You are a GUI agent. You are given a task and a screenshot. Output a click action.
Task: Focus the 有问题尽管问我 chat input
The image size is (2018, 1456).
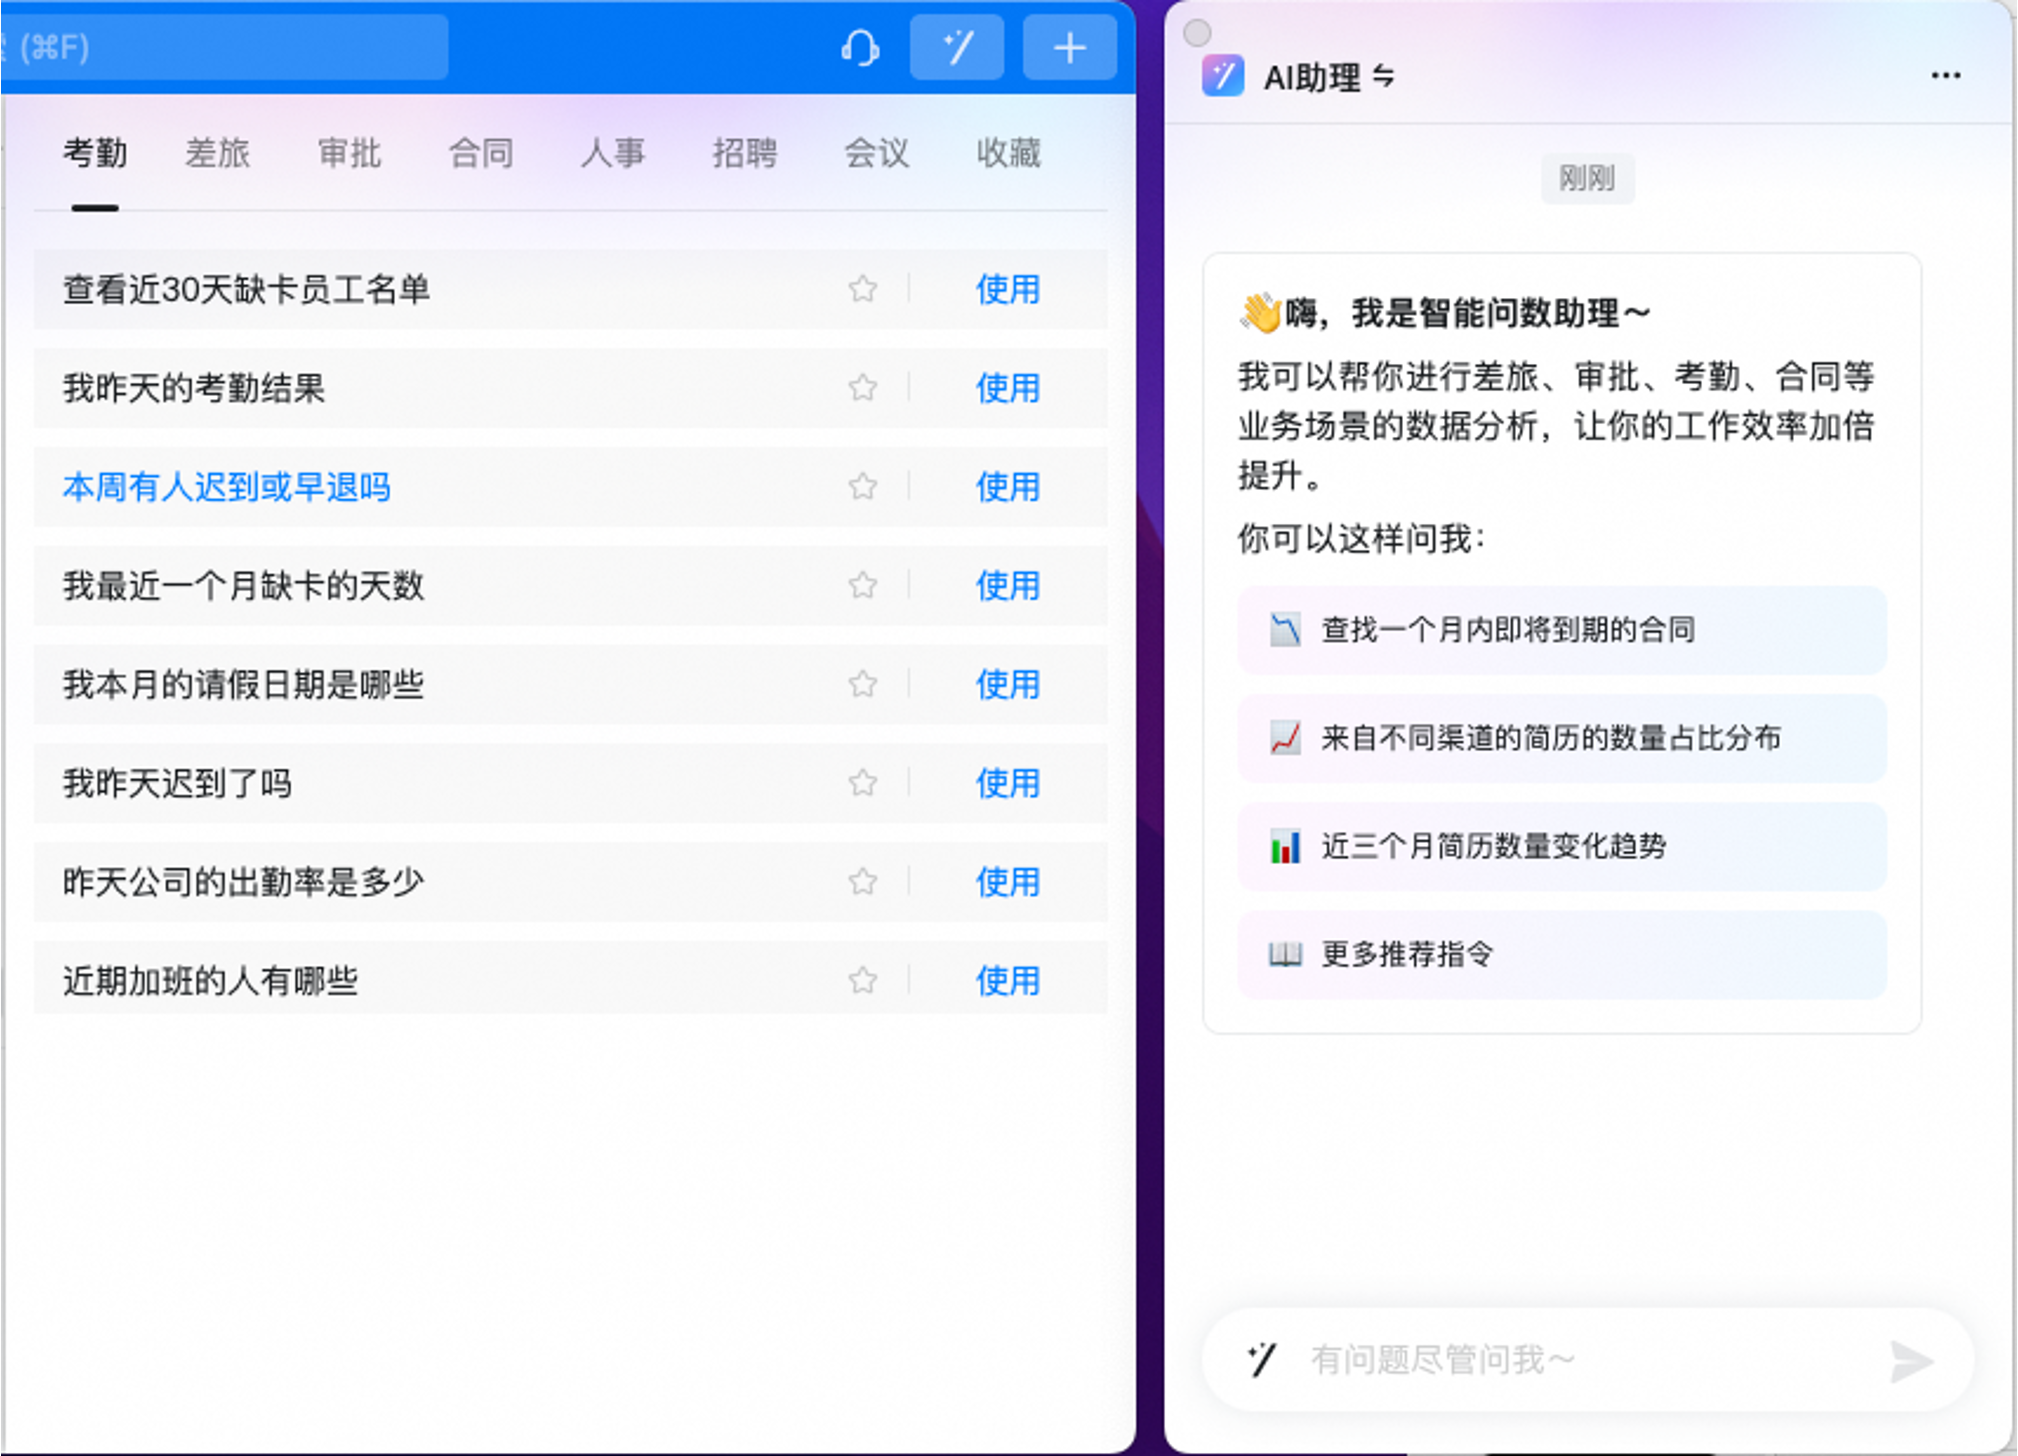1590,1360
